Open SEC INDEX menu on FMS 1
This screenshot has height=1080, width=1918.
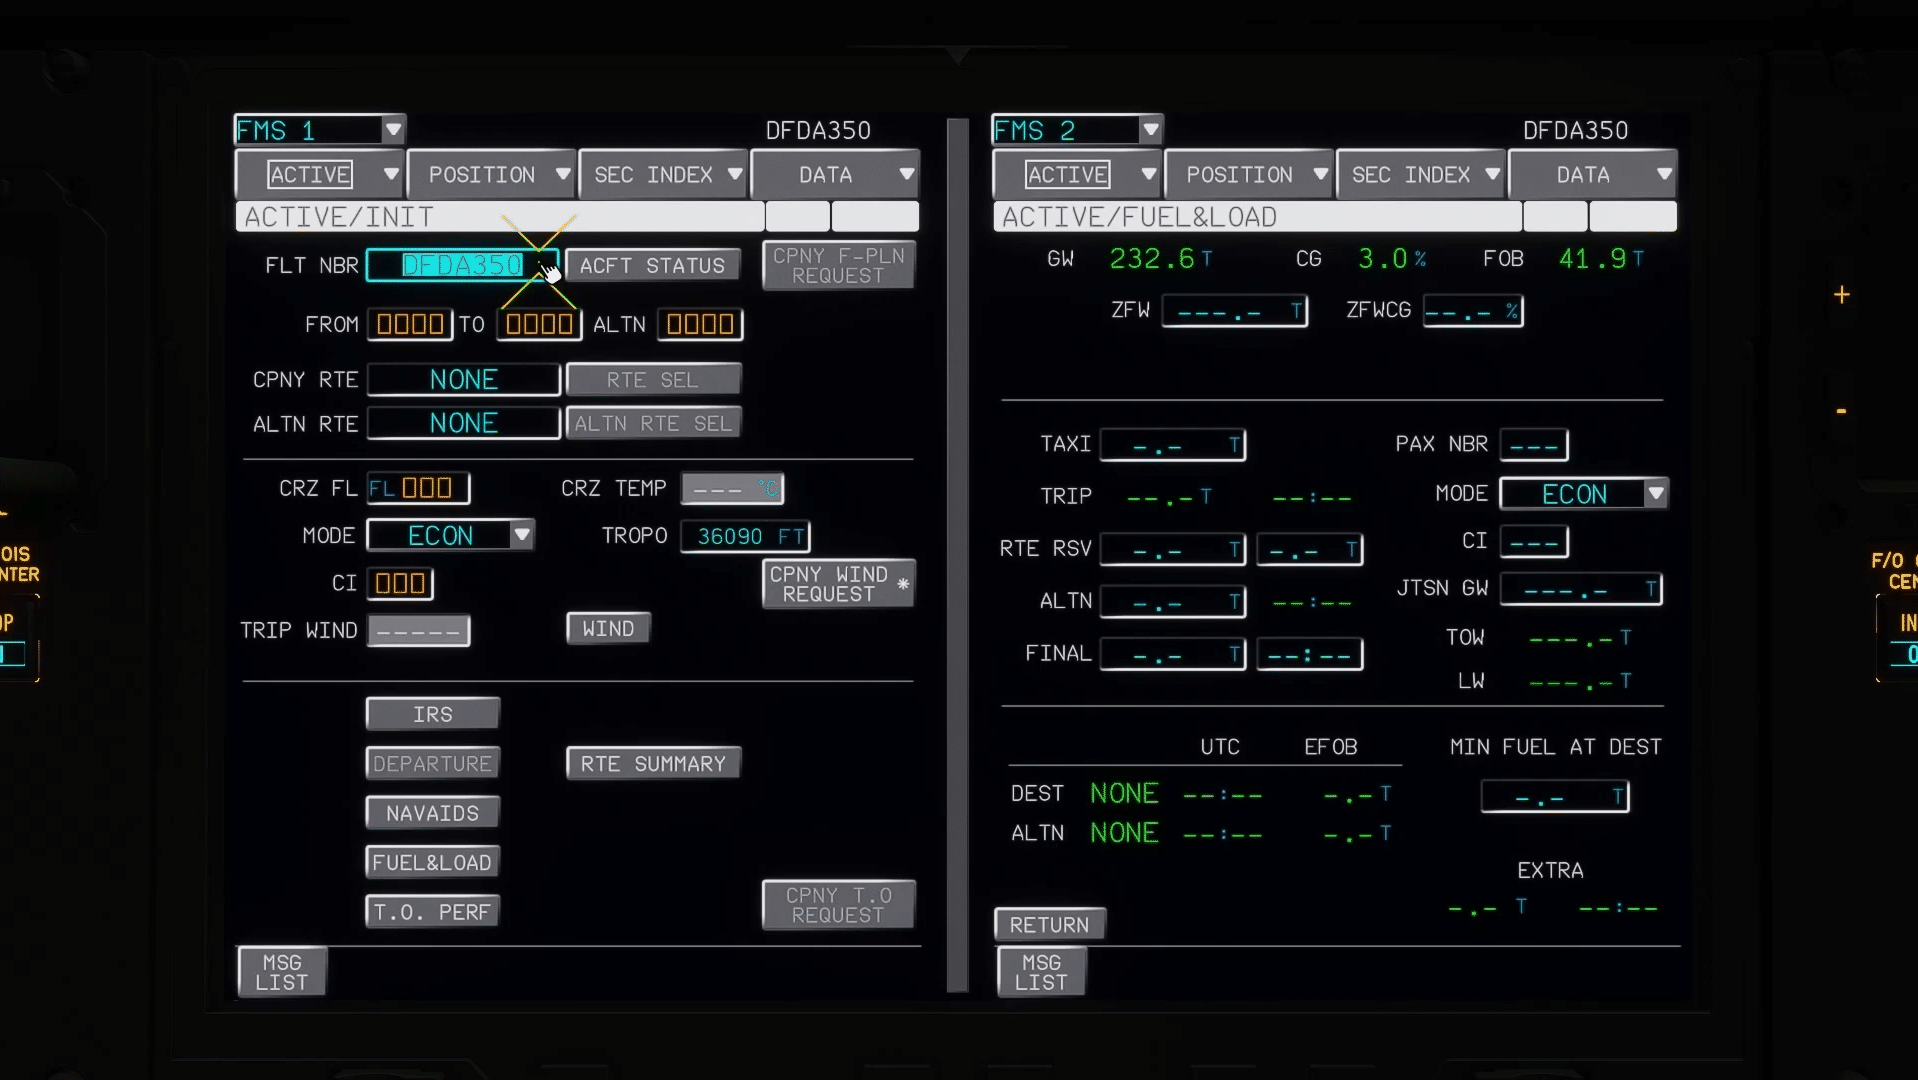(663, 175)
